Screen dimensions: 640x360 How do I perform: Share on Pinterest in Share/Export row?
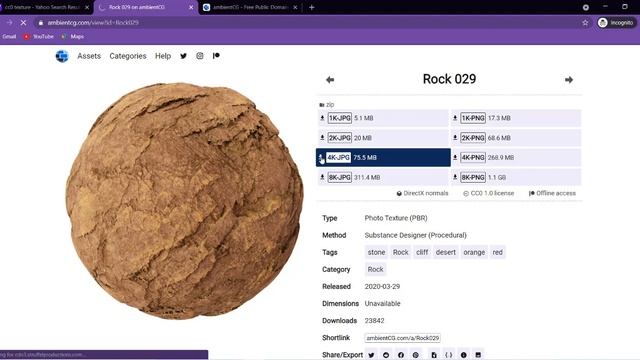(x=416, y=355)
